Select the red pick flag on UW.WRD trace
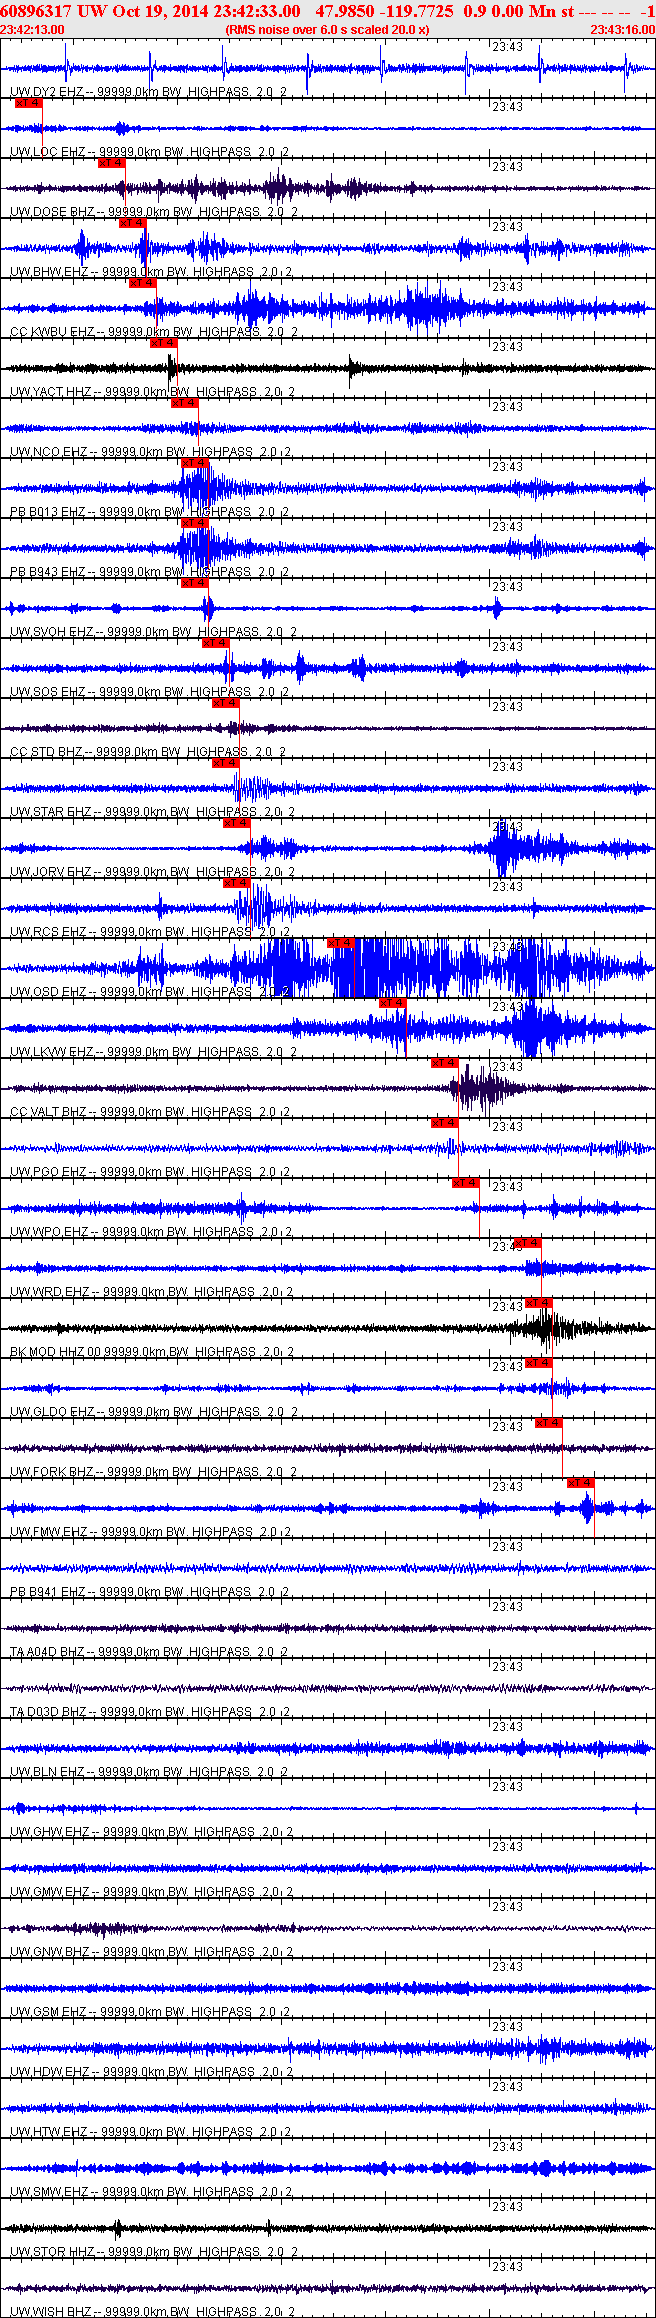 [528, 1243]
